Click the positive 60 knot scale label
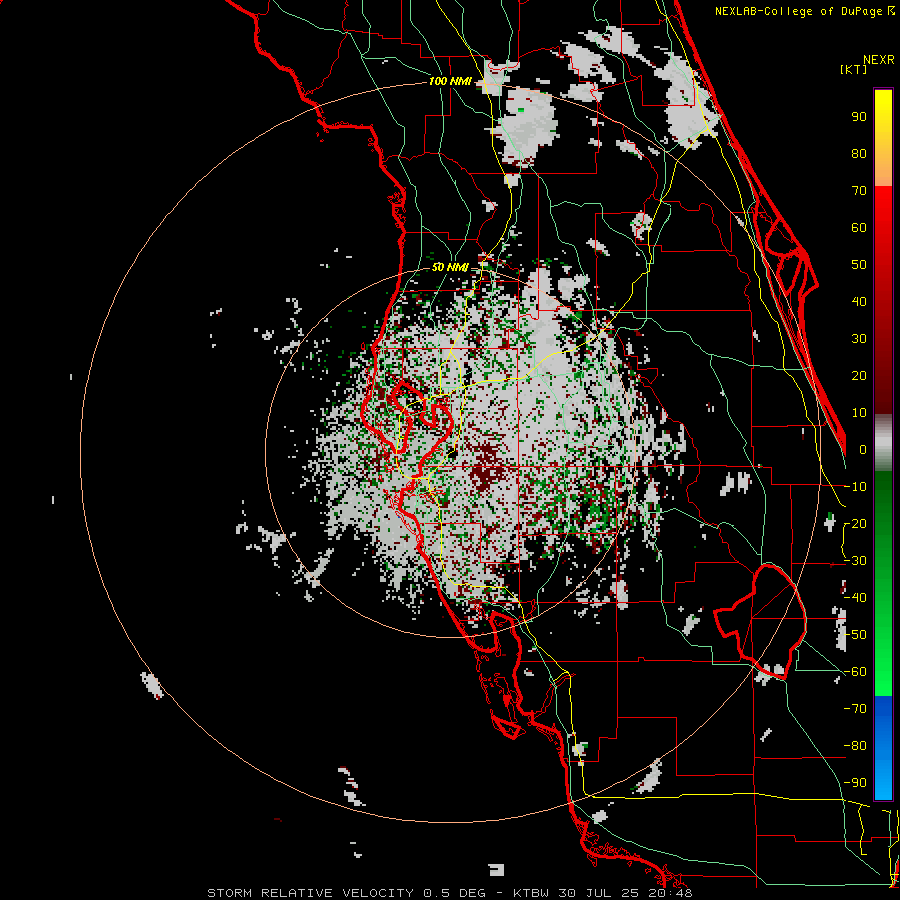The image size is (900, 900). click(859, 228)
